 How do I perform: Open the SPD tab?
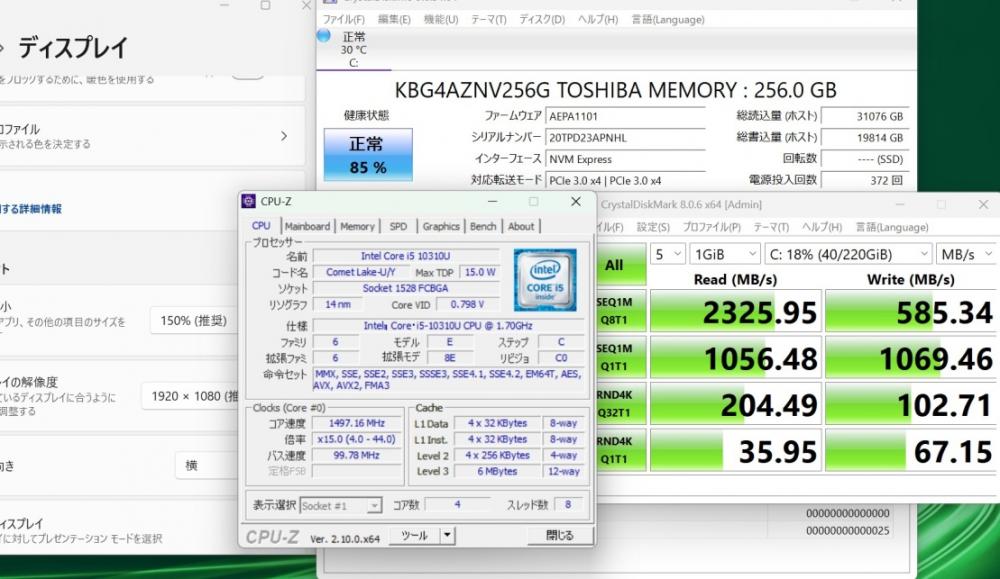tap(398, 226)
